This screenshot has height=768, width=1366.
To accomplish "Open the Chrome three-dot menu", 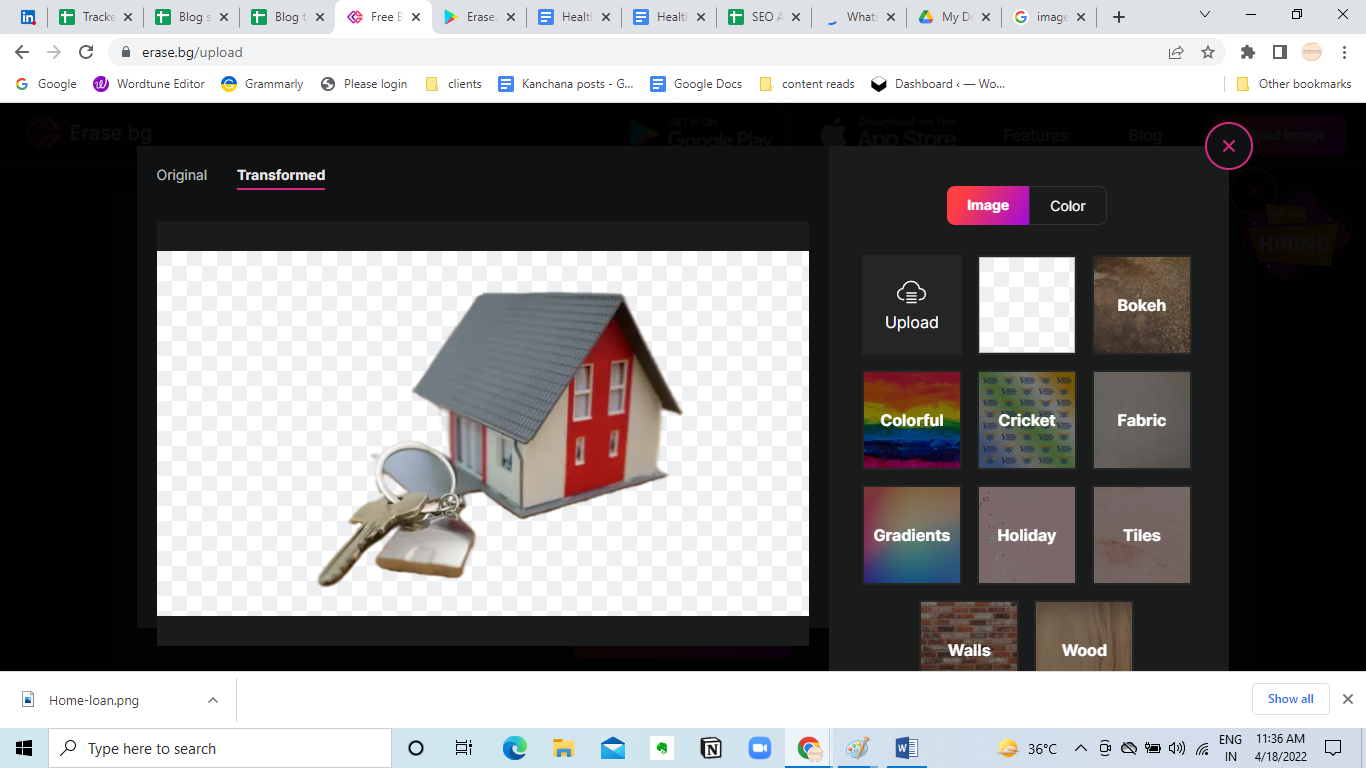I will 1345,52.
